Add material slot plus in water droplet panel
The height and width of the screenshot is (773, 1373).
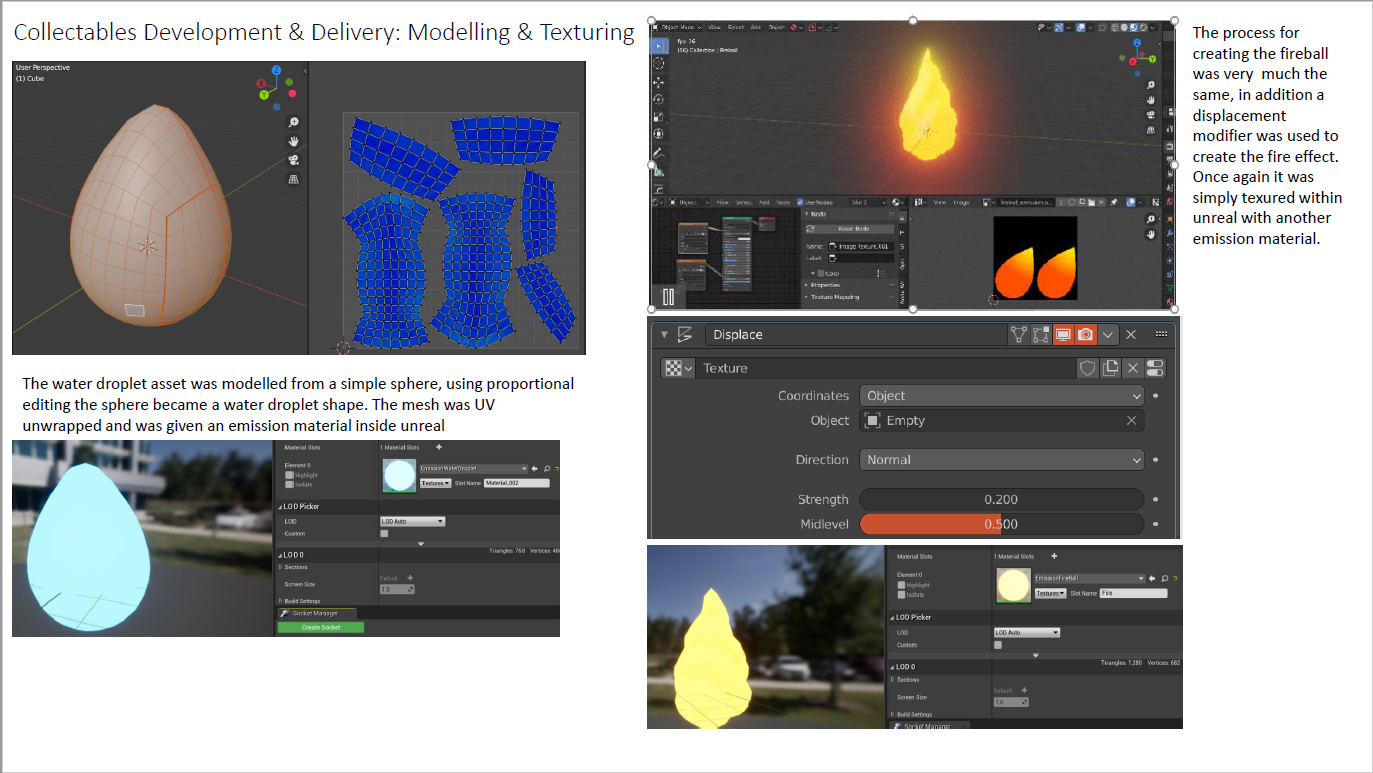click(439, 447)
